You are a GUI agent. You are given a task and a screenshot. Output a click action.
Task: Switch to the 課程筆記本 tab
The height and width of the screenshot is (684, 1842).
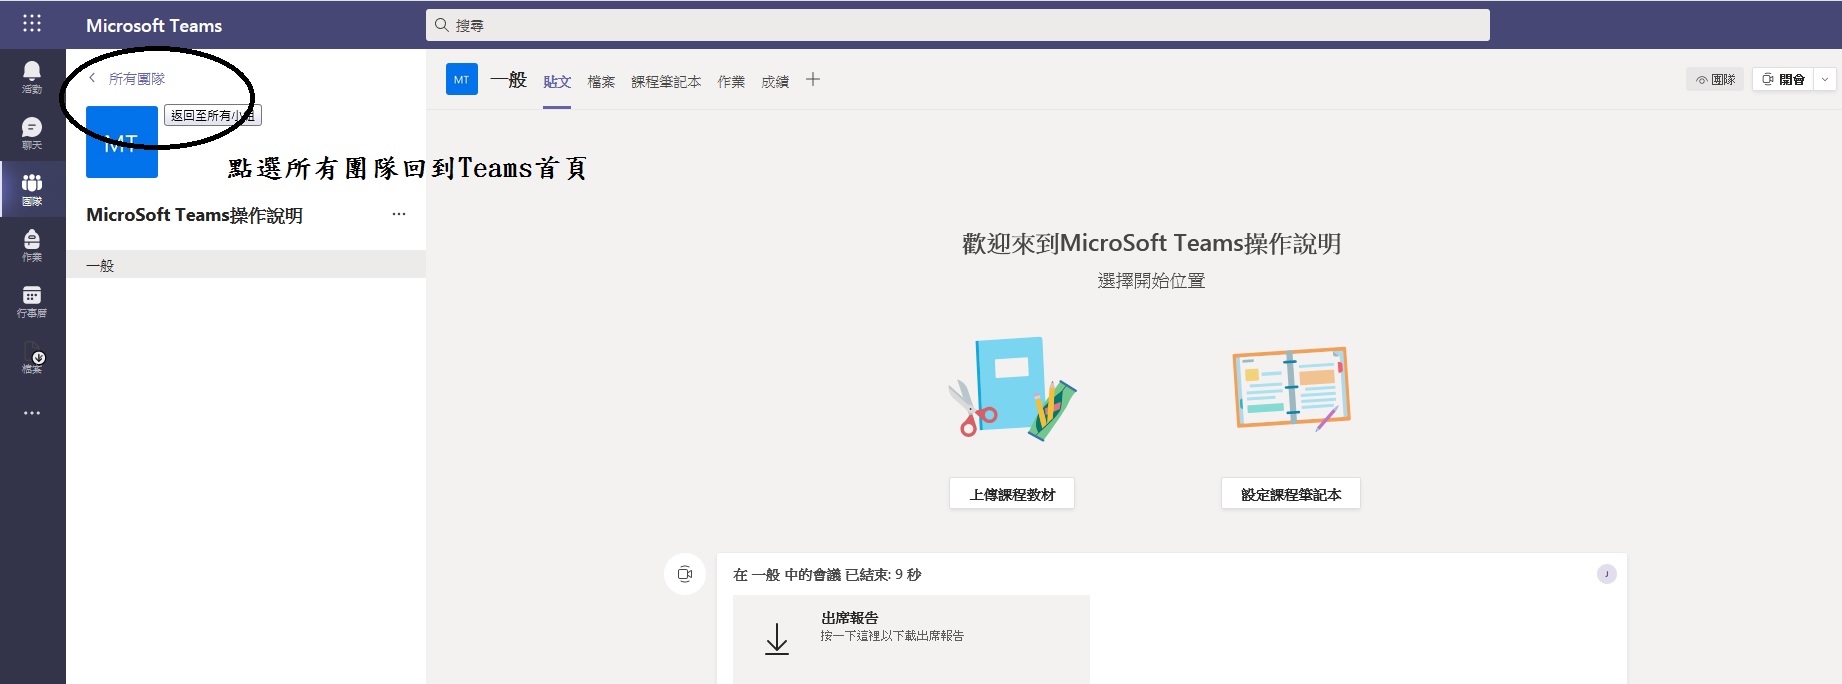click(x=666, y=82)
